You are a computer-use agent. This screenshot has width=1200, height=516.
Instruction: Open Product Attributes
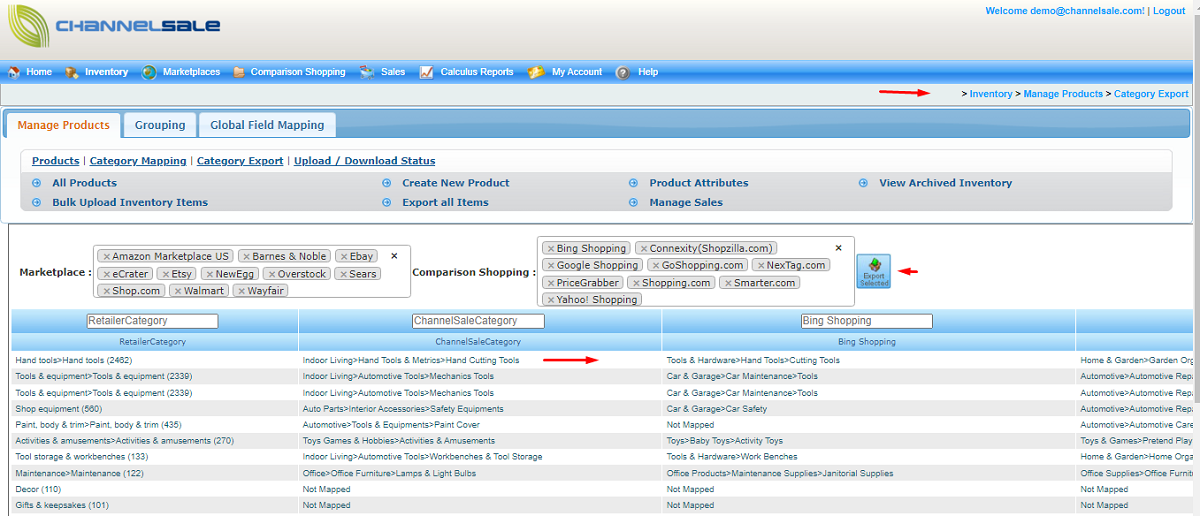click(x=699, y=183)
